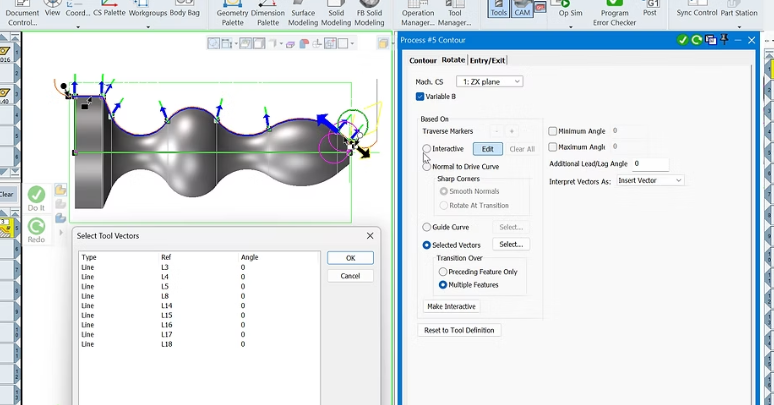Expand Interpret Vectors As dropdown
The height and width of the screenshot is (405, 774).
coord(649,181)
